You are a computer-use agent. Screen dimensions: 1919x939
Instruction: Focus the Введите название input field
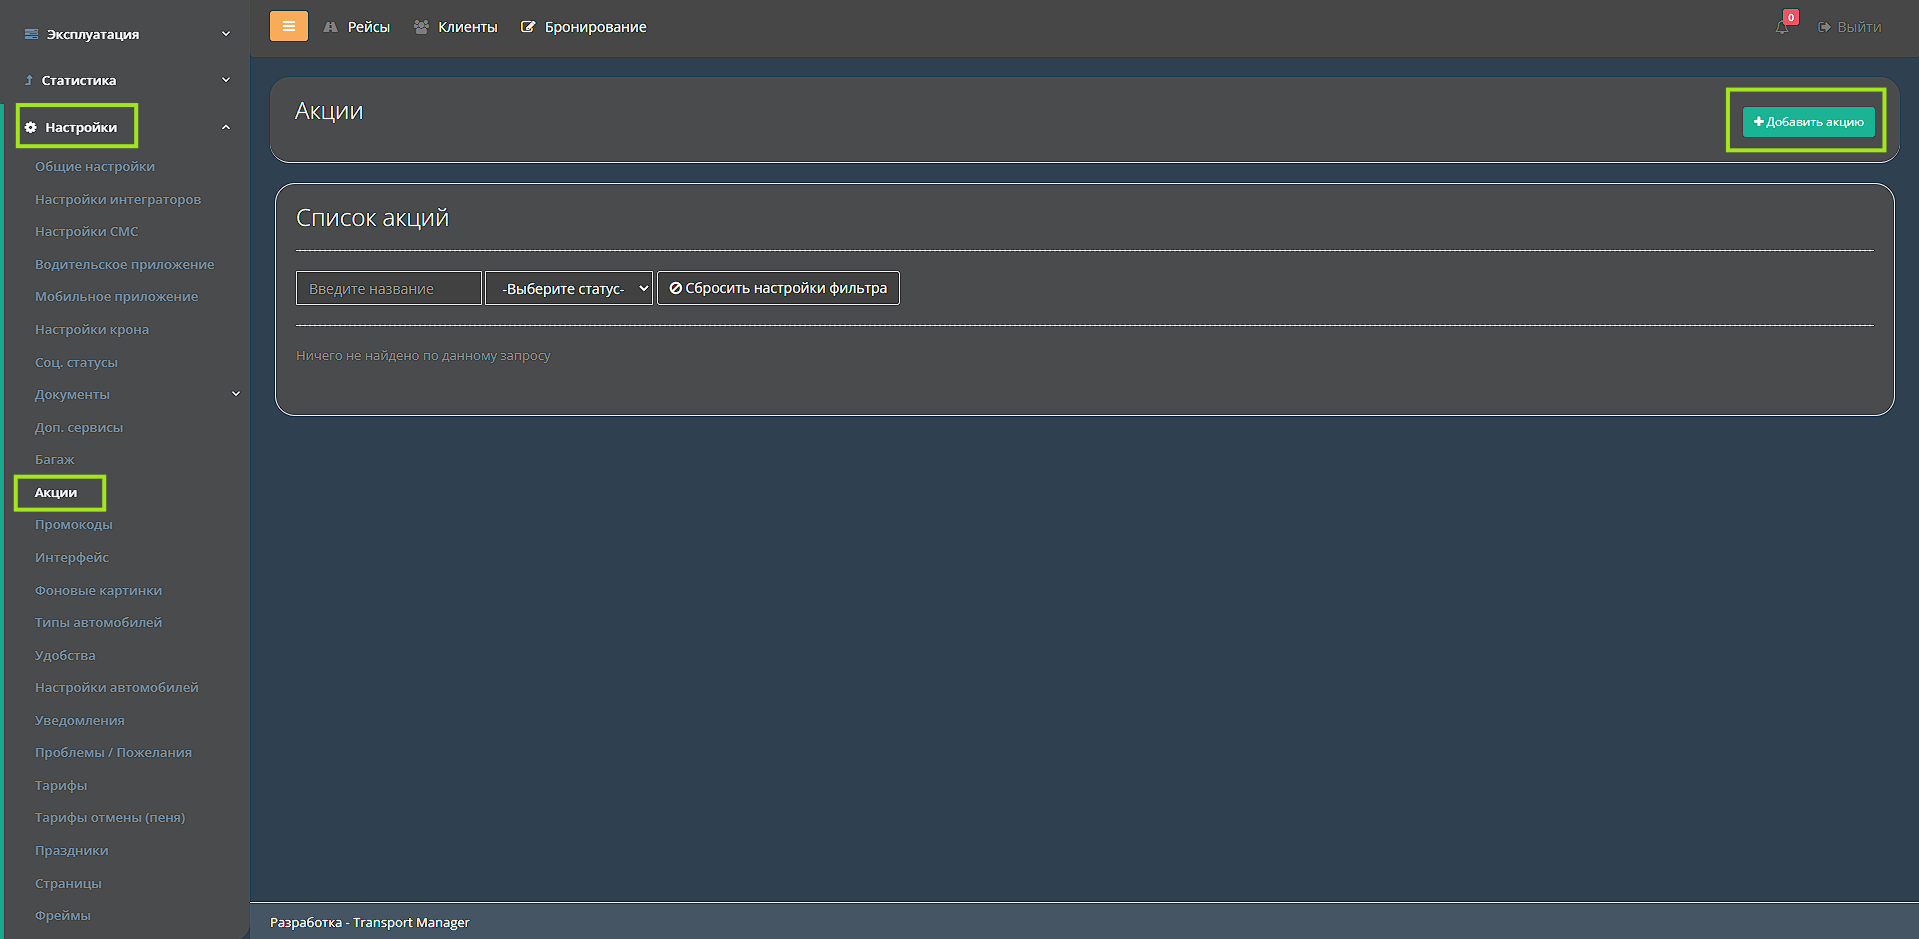click(388, 288)
